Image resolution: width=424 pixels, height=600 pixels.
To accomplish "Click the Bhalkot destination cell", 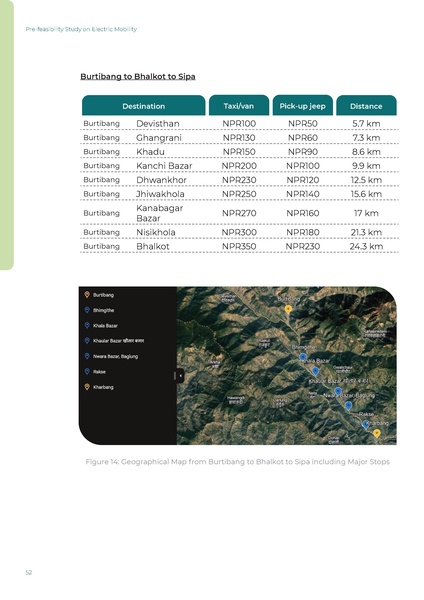I will 153,246.
